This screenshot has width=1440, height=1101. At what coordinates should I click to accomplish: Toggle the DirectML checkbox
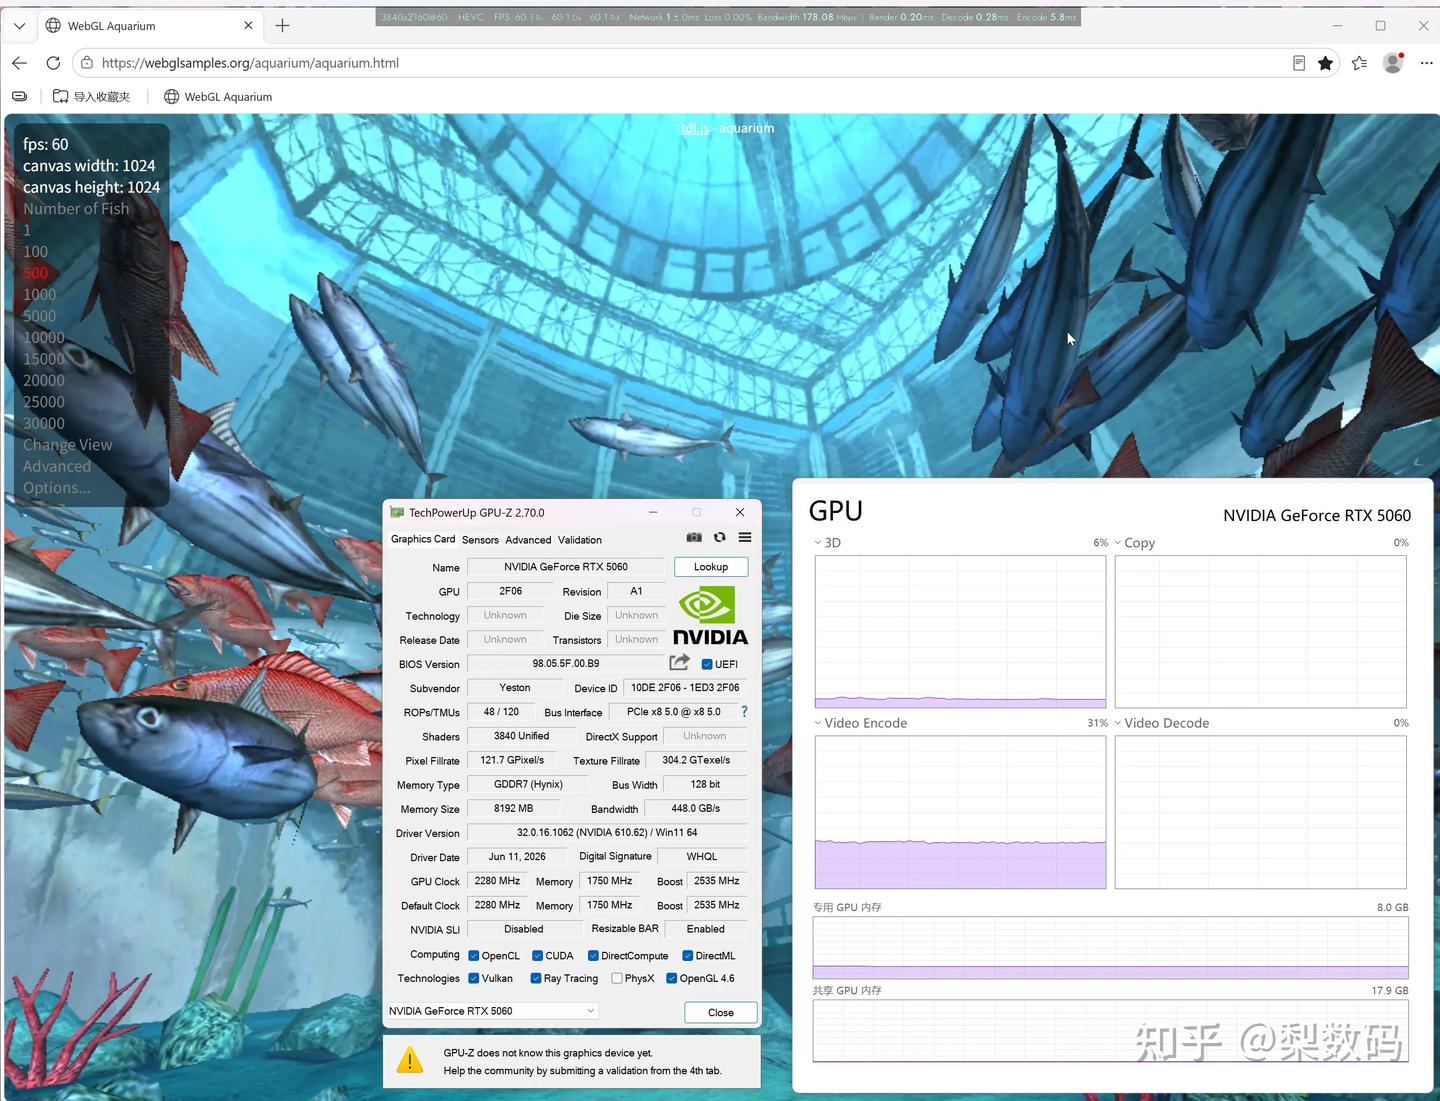click(x=688, y=956)
